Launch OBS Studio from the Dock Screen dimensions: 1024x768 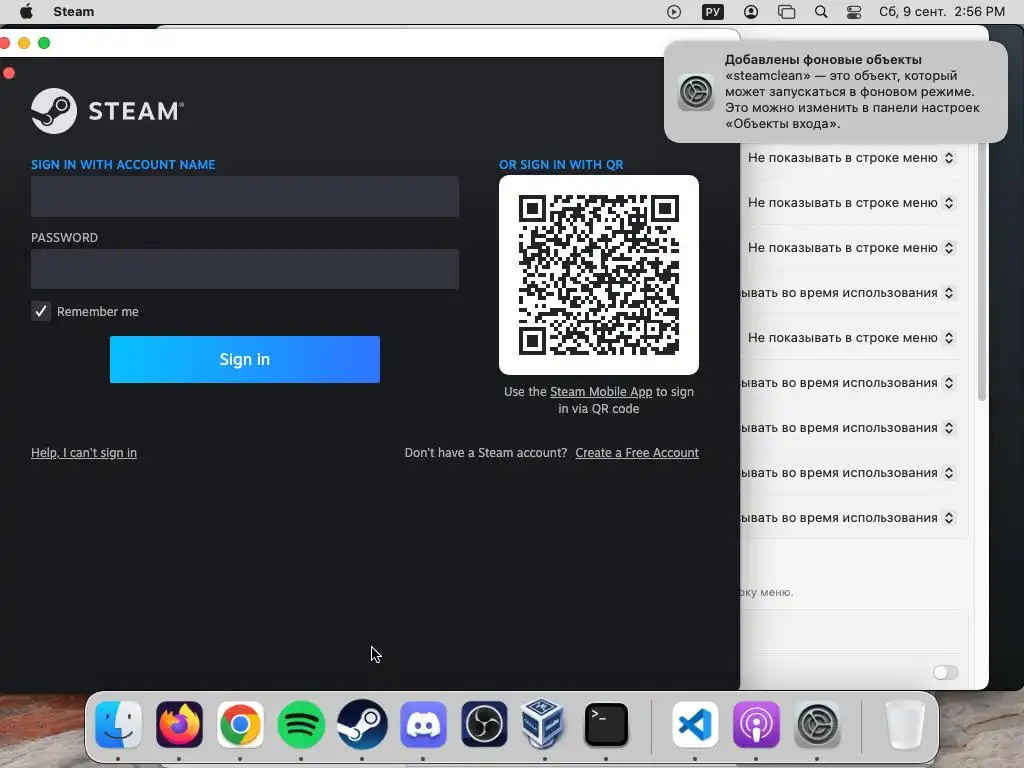[484, 724]
